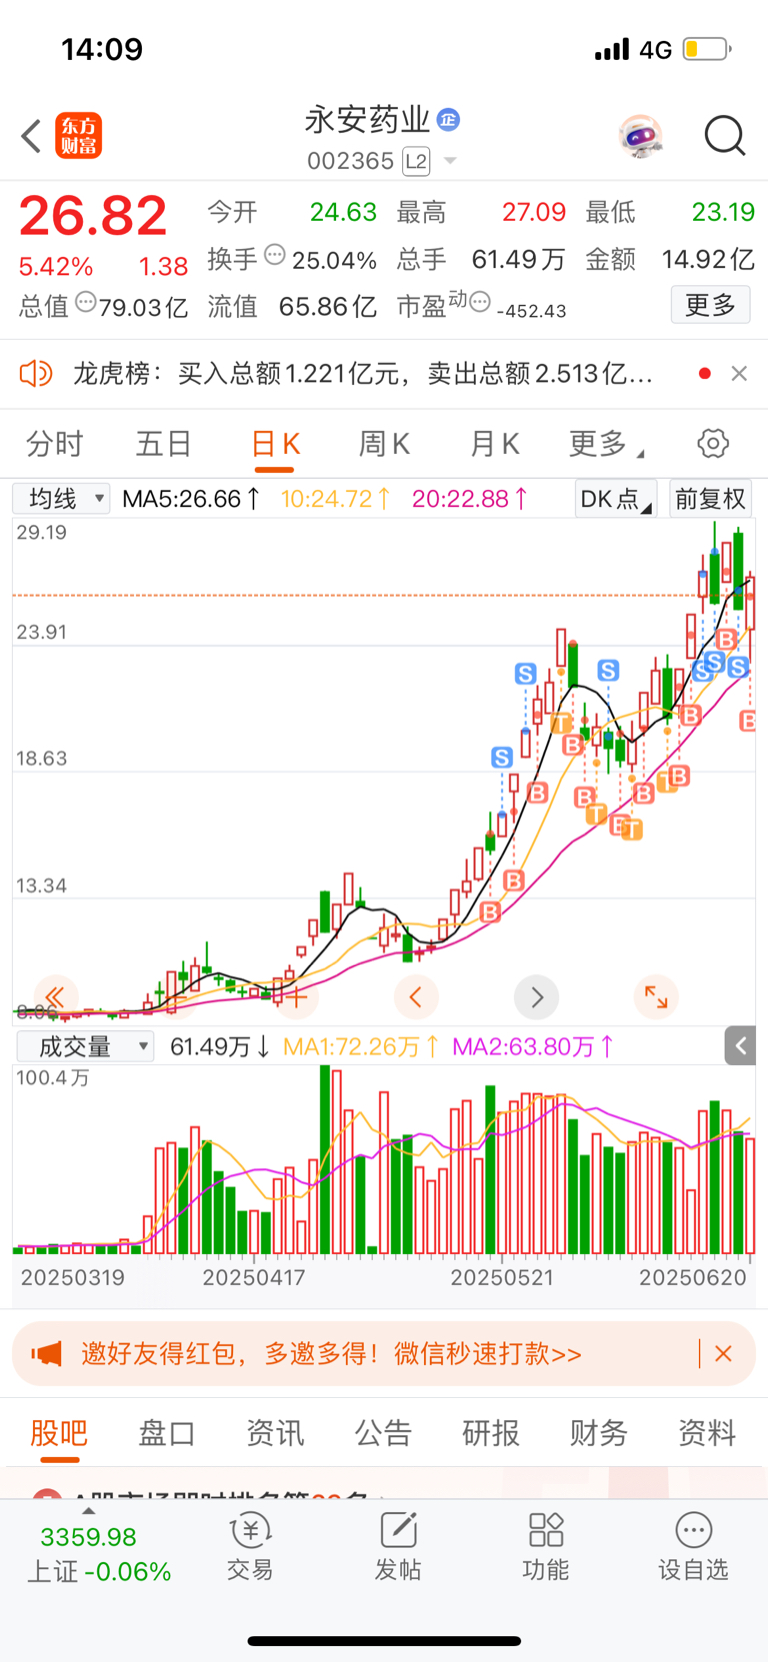This screenshot has height=1663, width=768.
Task: Tap the current price 26.82
Action: pyautogui.click(x=93, y=216)
